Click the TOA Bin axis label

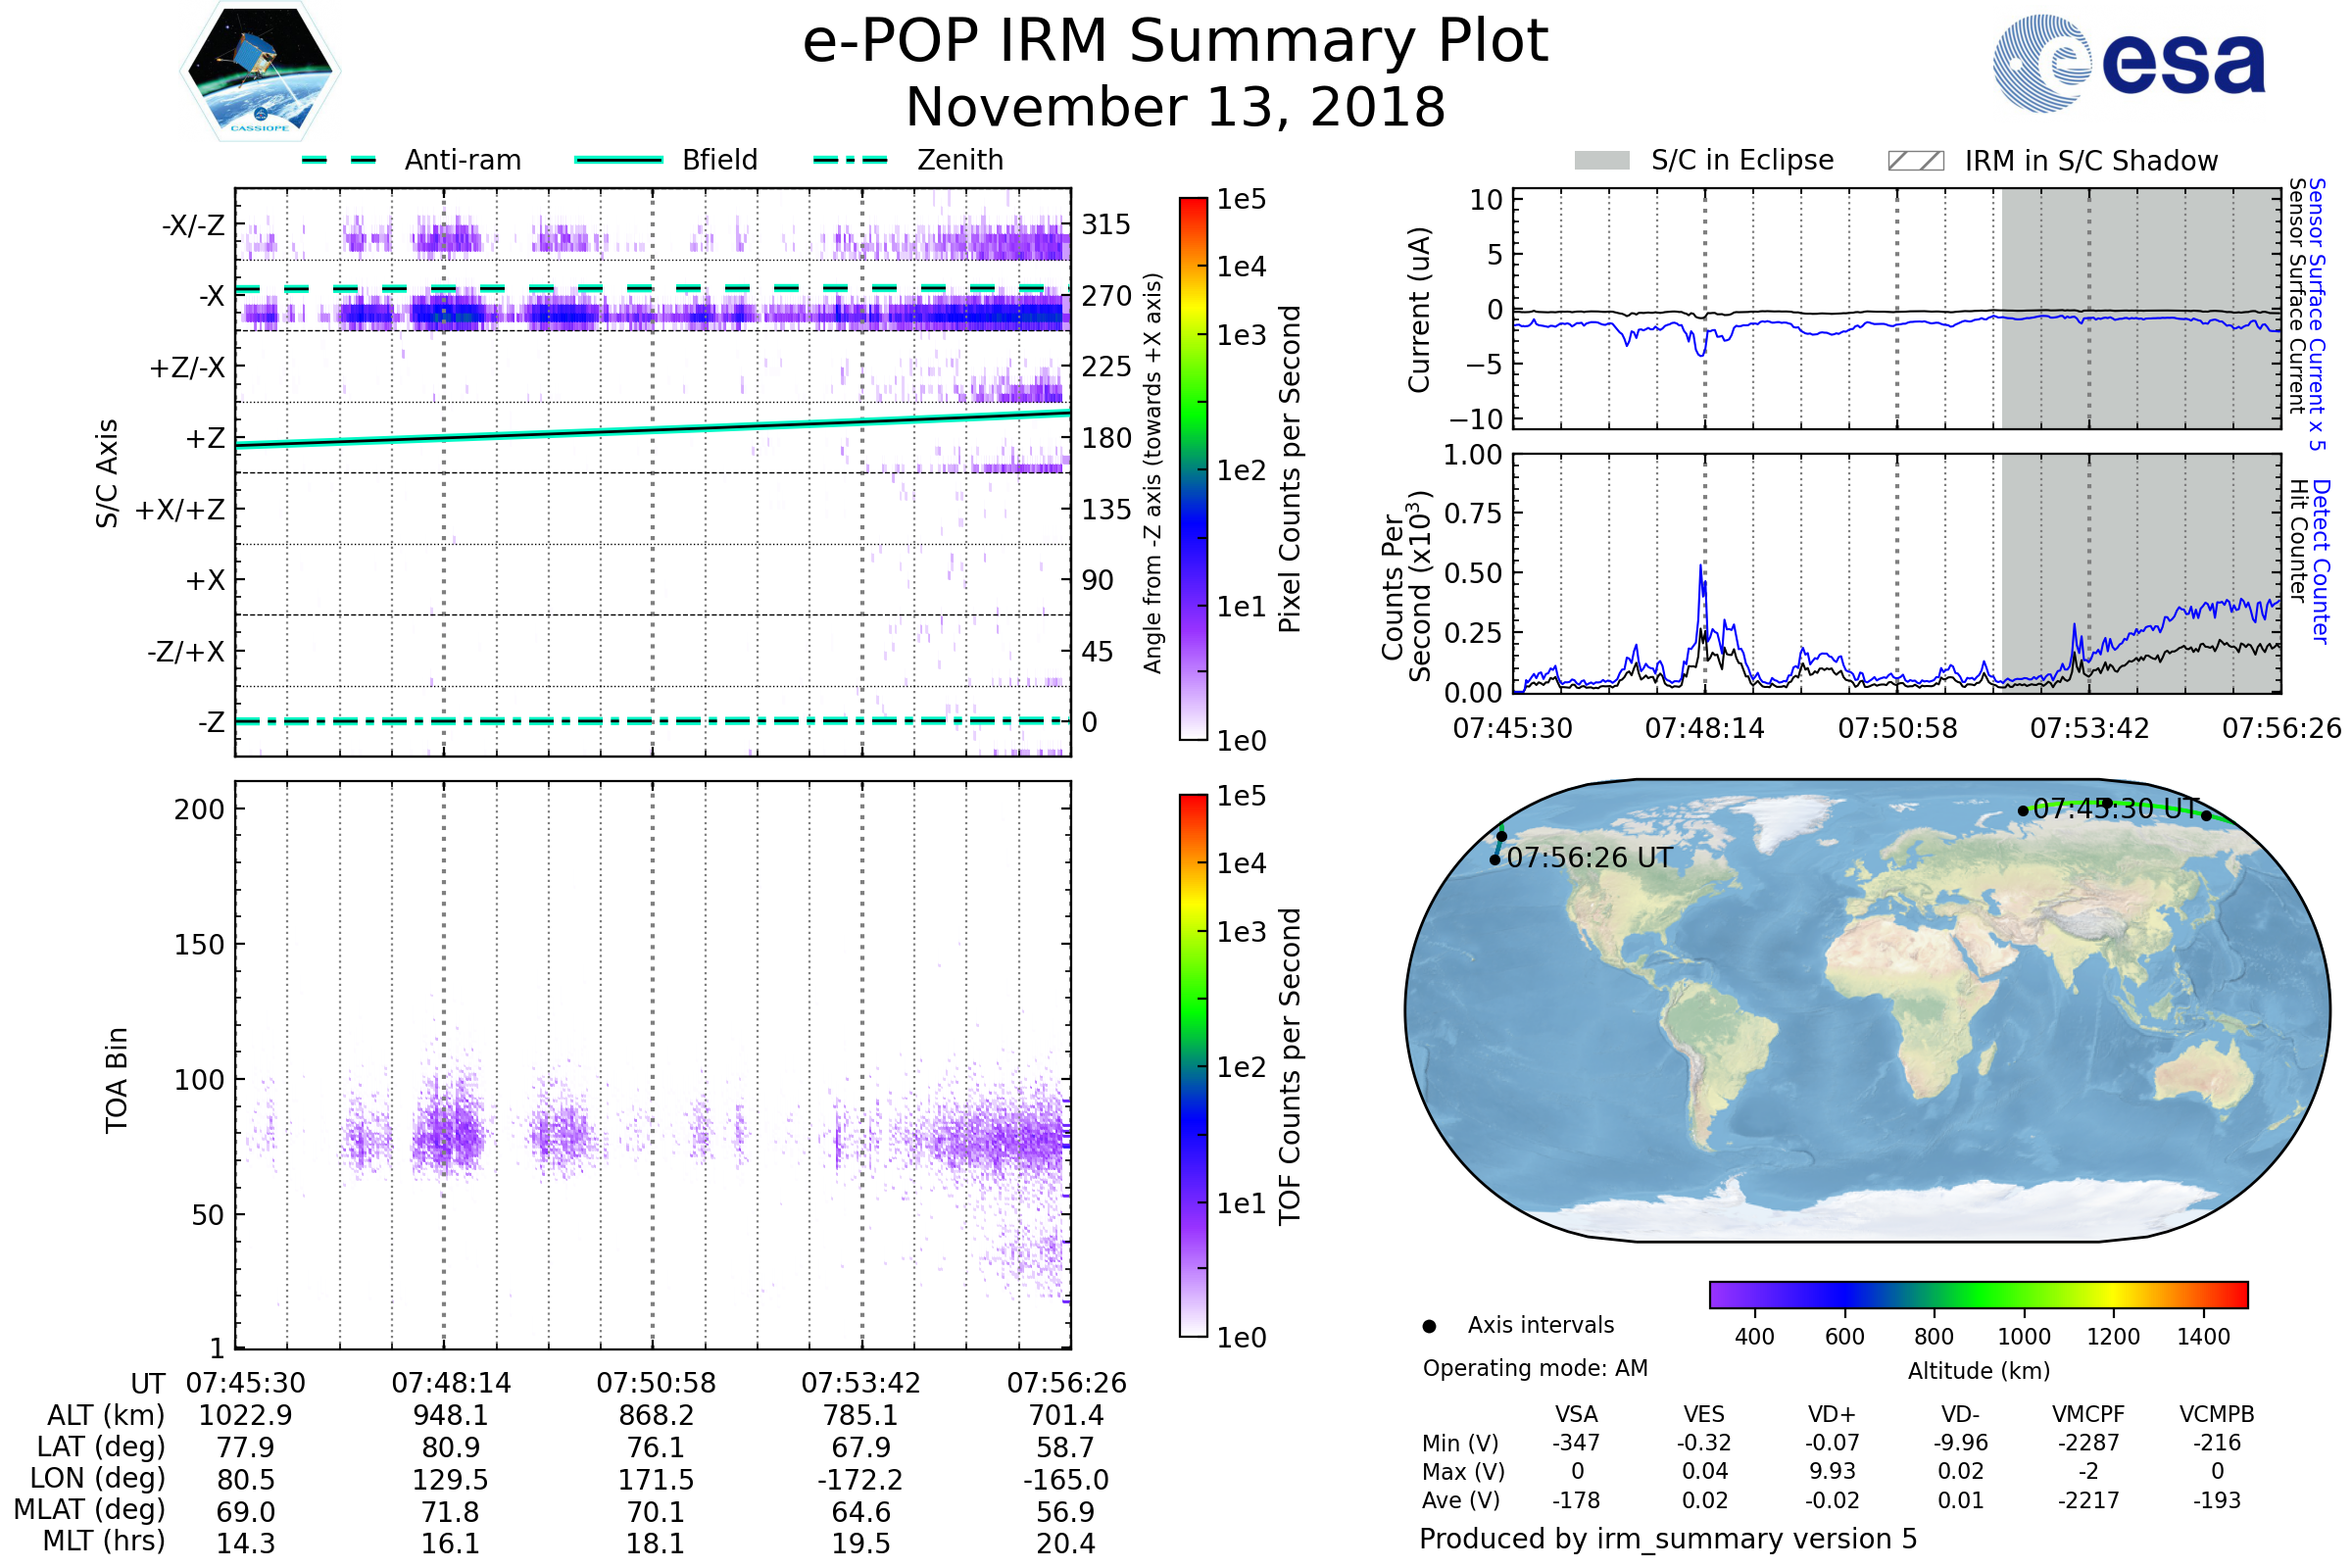coord(116,1080)
